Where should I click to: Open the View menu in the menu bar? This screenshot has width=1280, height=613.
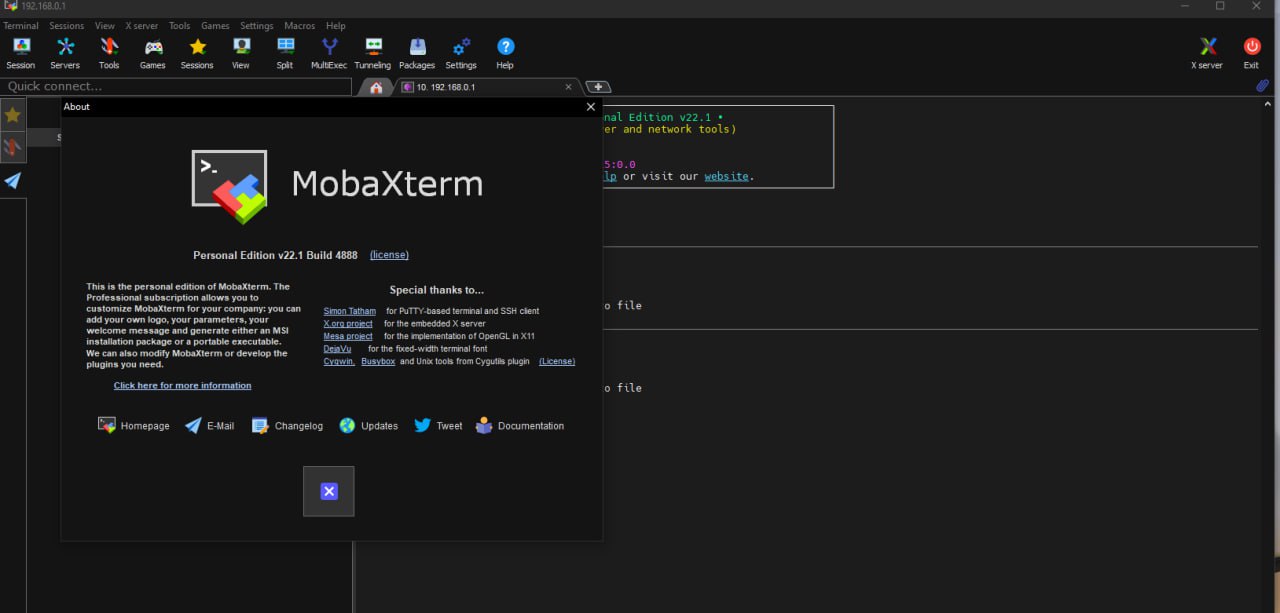point(105,26)
